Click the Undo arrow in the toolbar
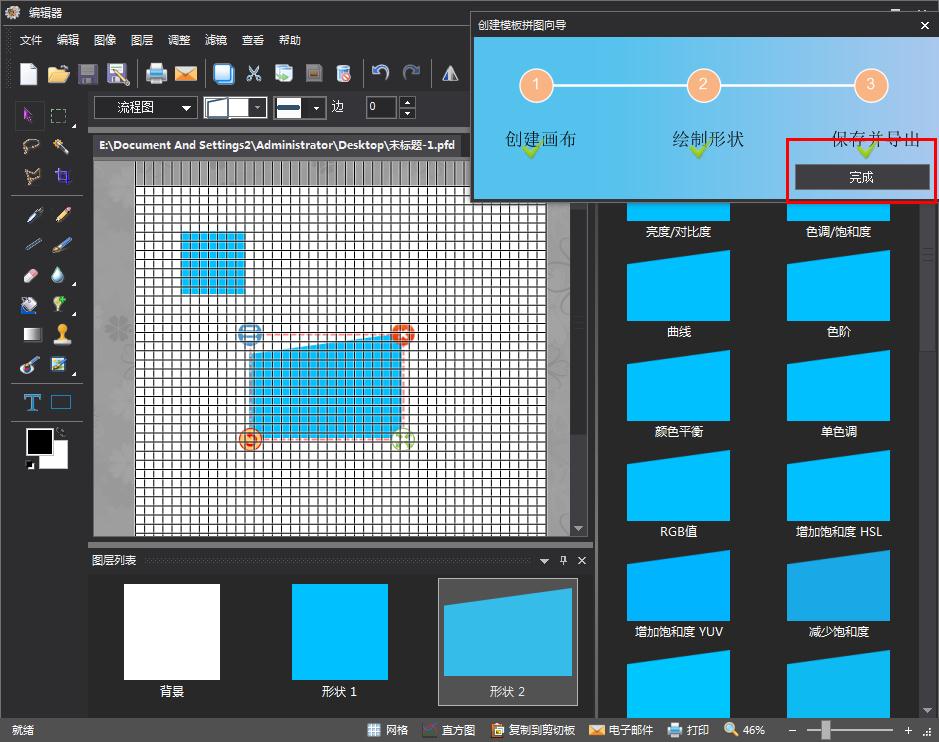 [380, 73]
